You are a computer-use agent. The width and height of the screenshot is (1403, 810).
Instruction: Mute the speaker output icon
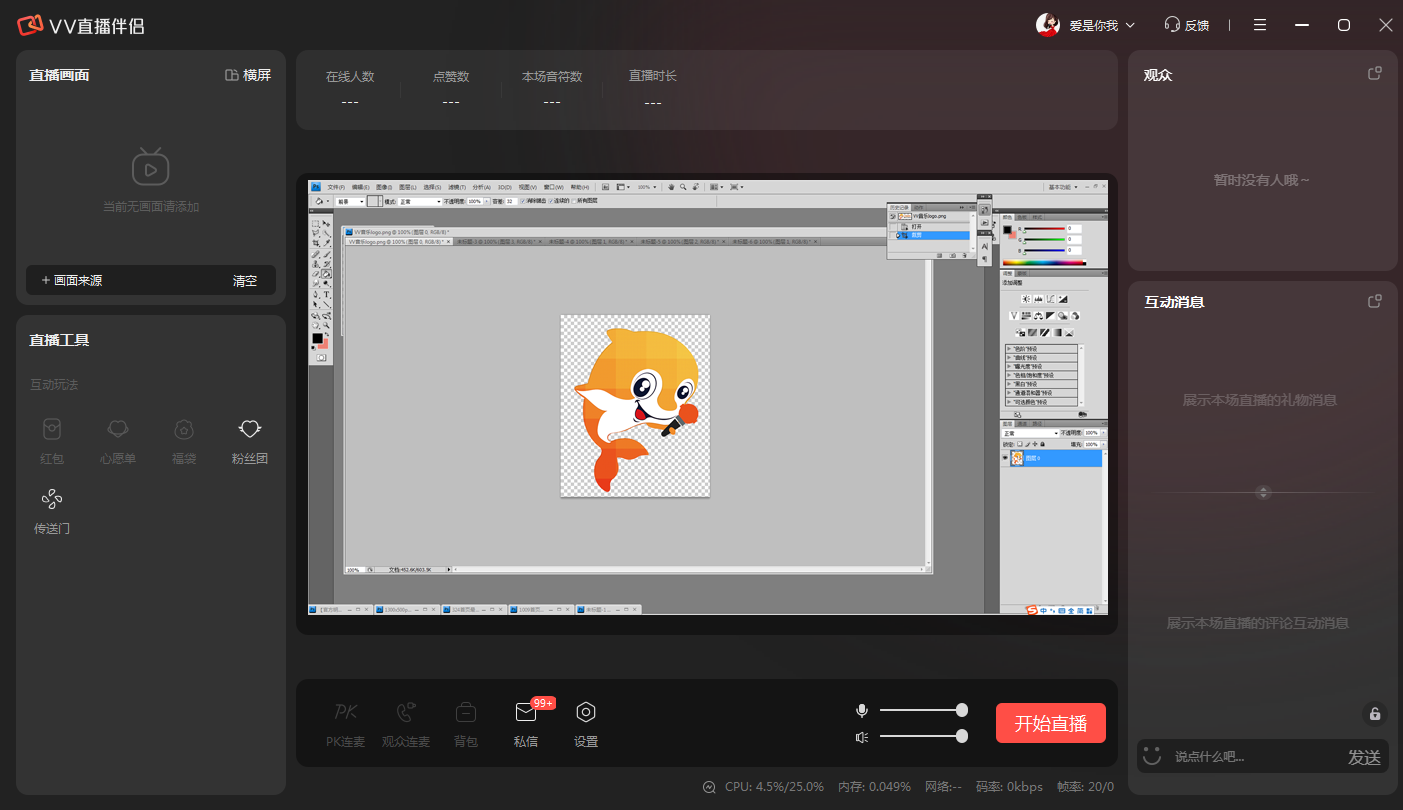point(862,737)
